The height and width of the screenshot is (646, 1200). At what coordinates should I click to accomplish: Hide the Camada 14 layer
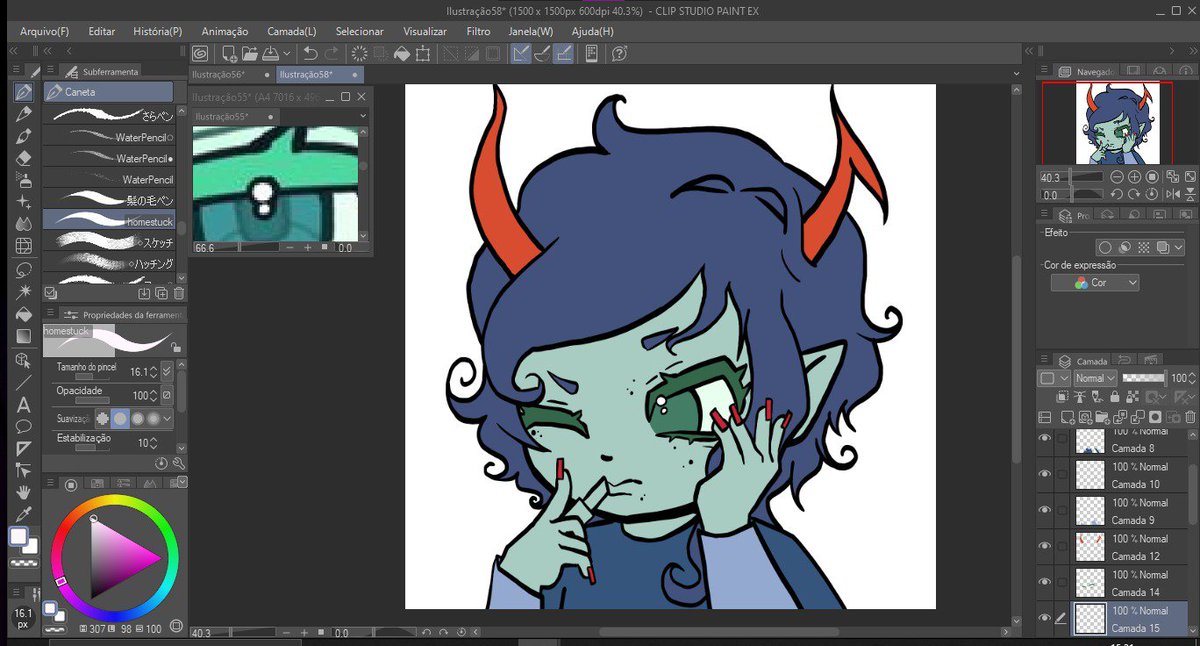click(x=1045, y=583)
